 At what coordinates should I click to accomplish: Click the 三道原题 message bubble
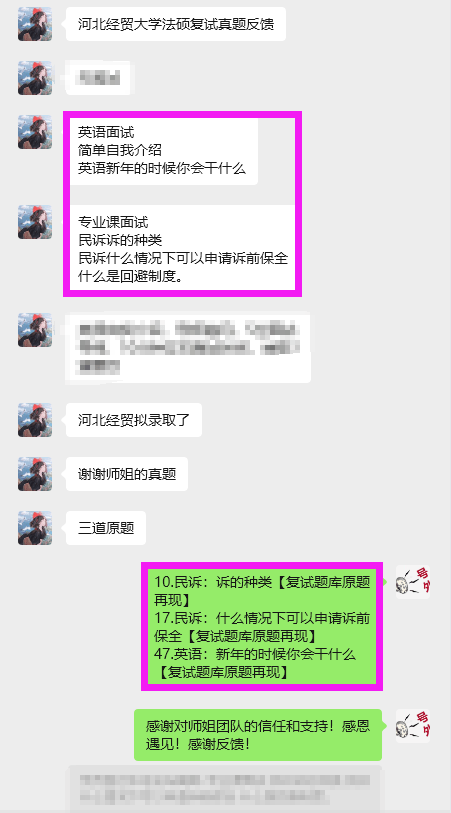(106, 528)
